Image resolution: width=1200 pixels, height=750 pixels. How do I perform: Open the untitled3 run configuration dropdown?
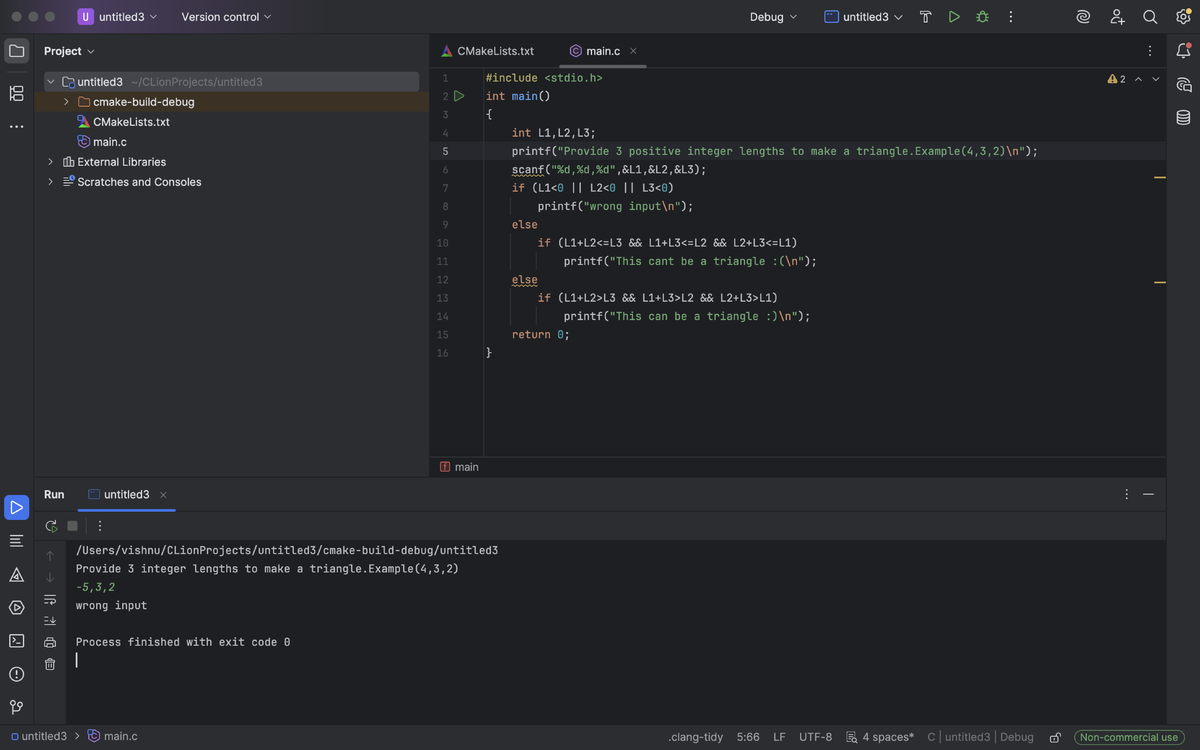click(x=864, y=17)
